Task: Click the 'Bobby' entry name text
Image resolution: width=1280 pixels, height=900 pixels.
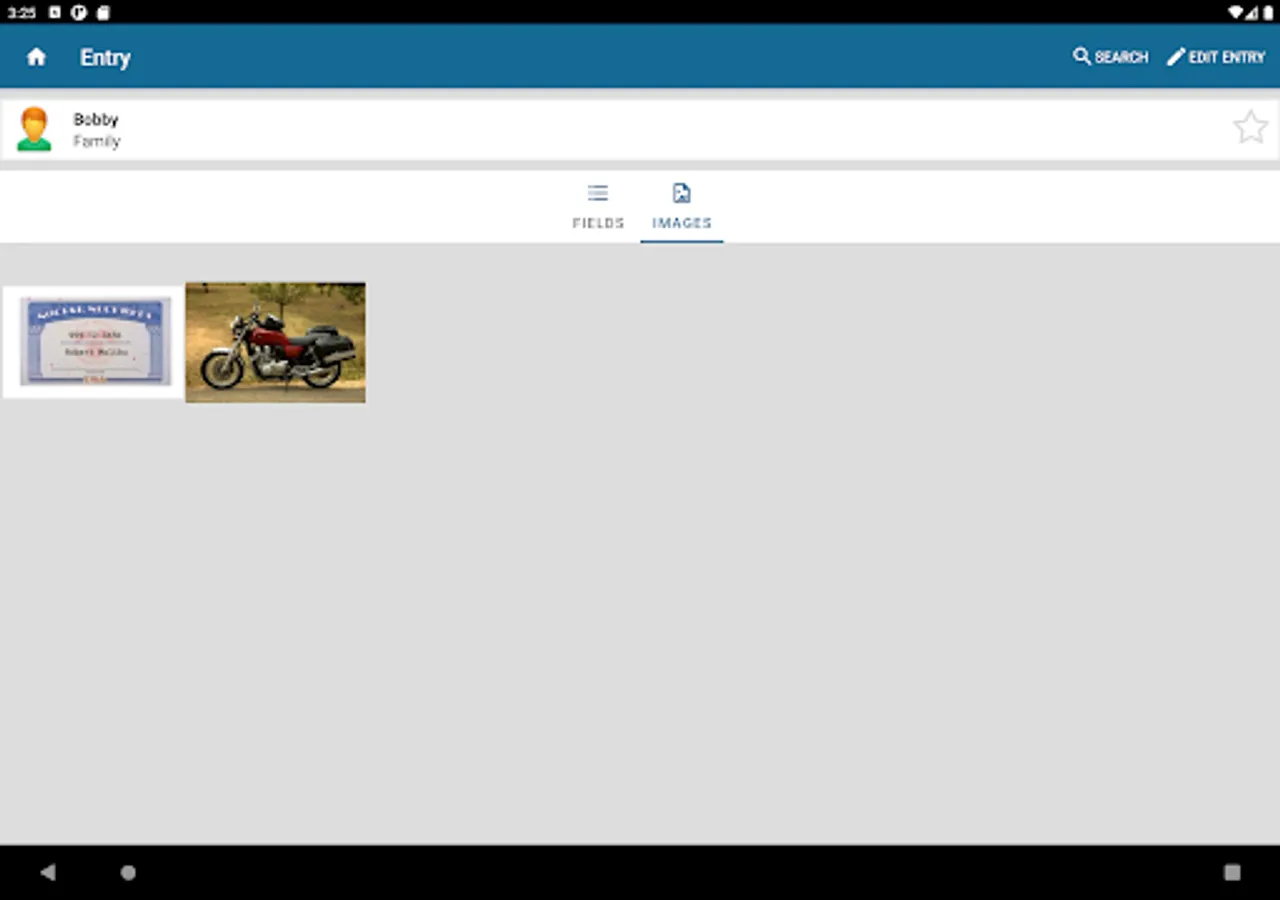Action: tap(96, 119)
